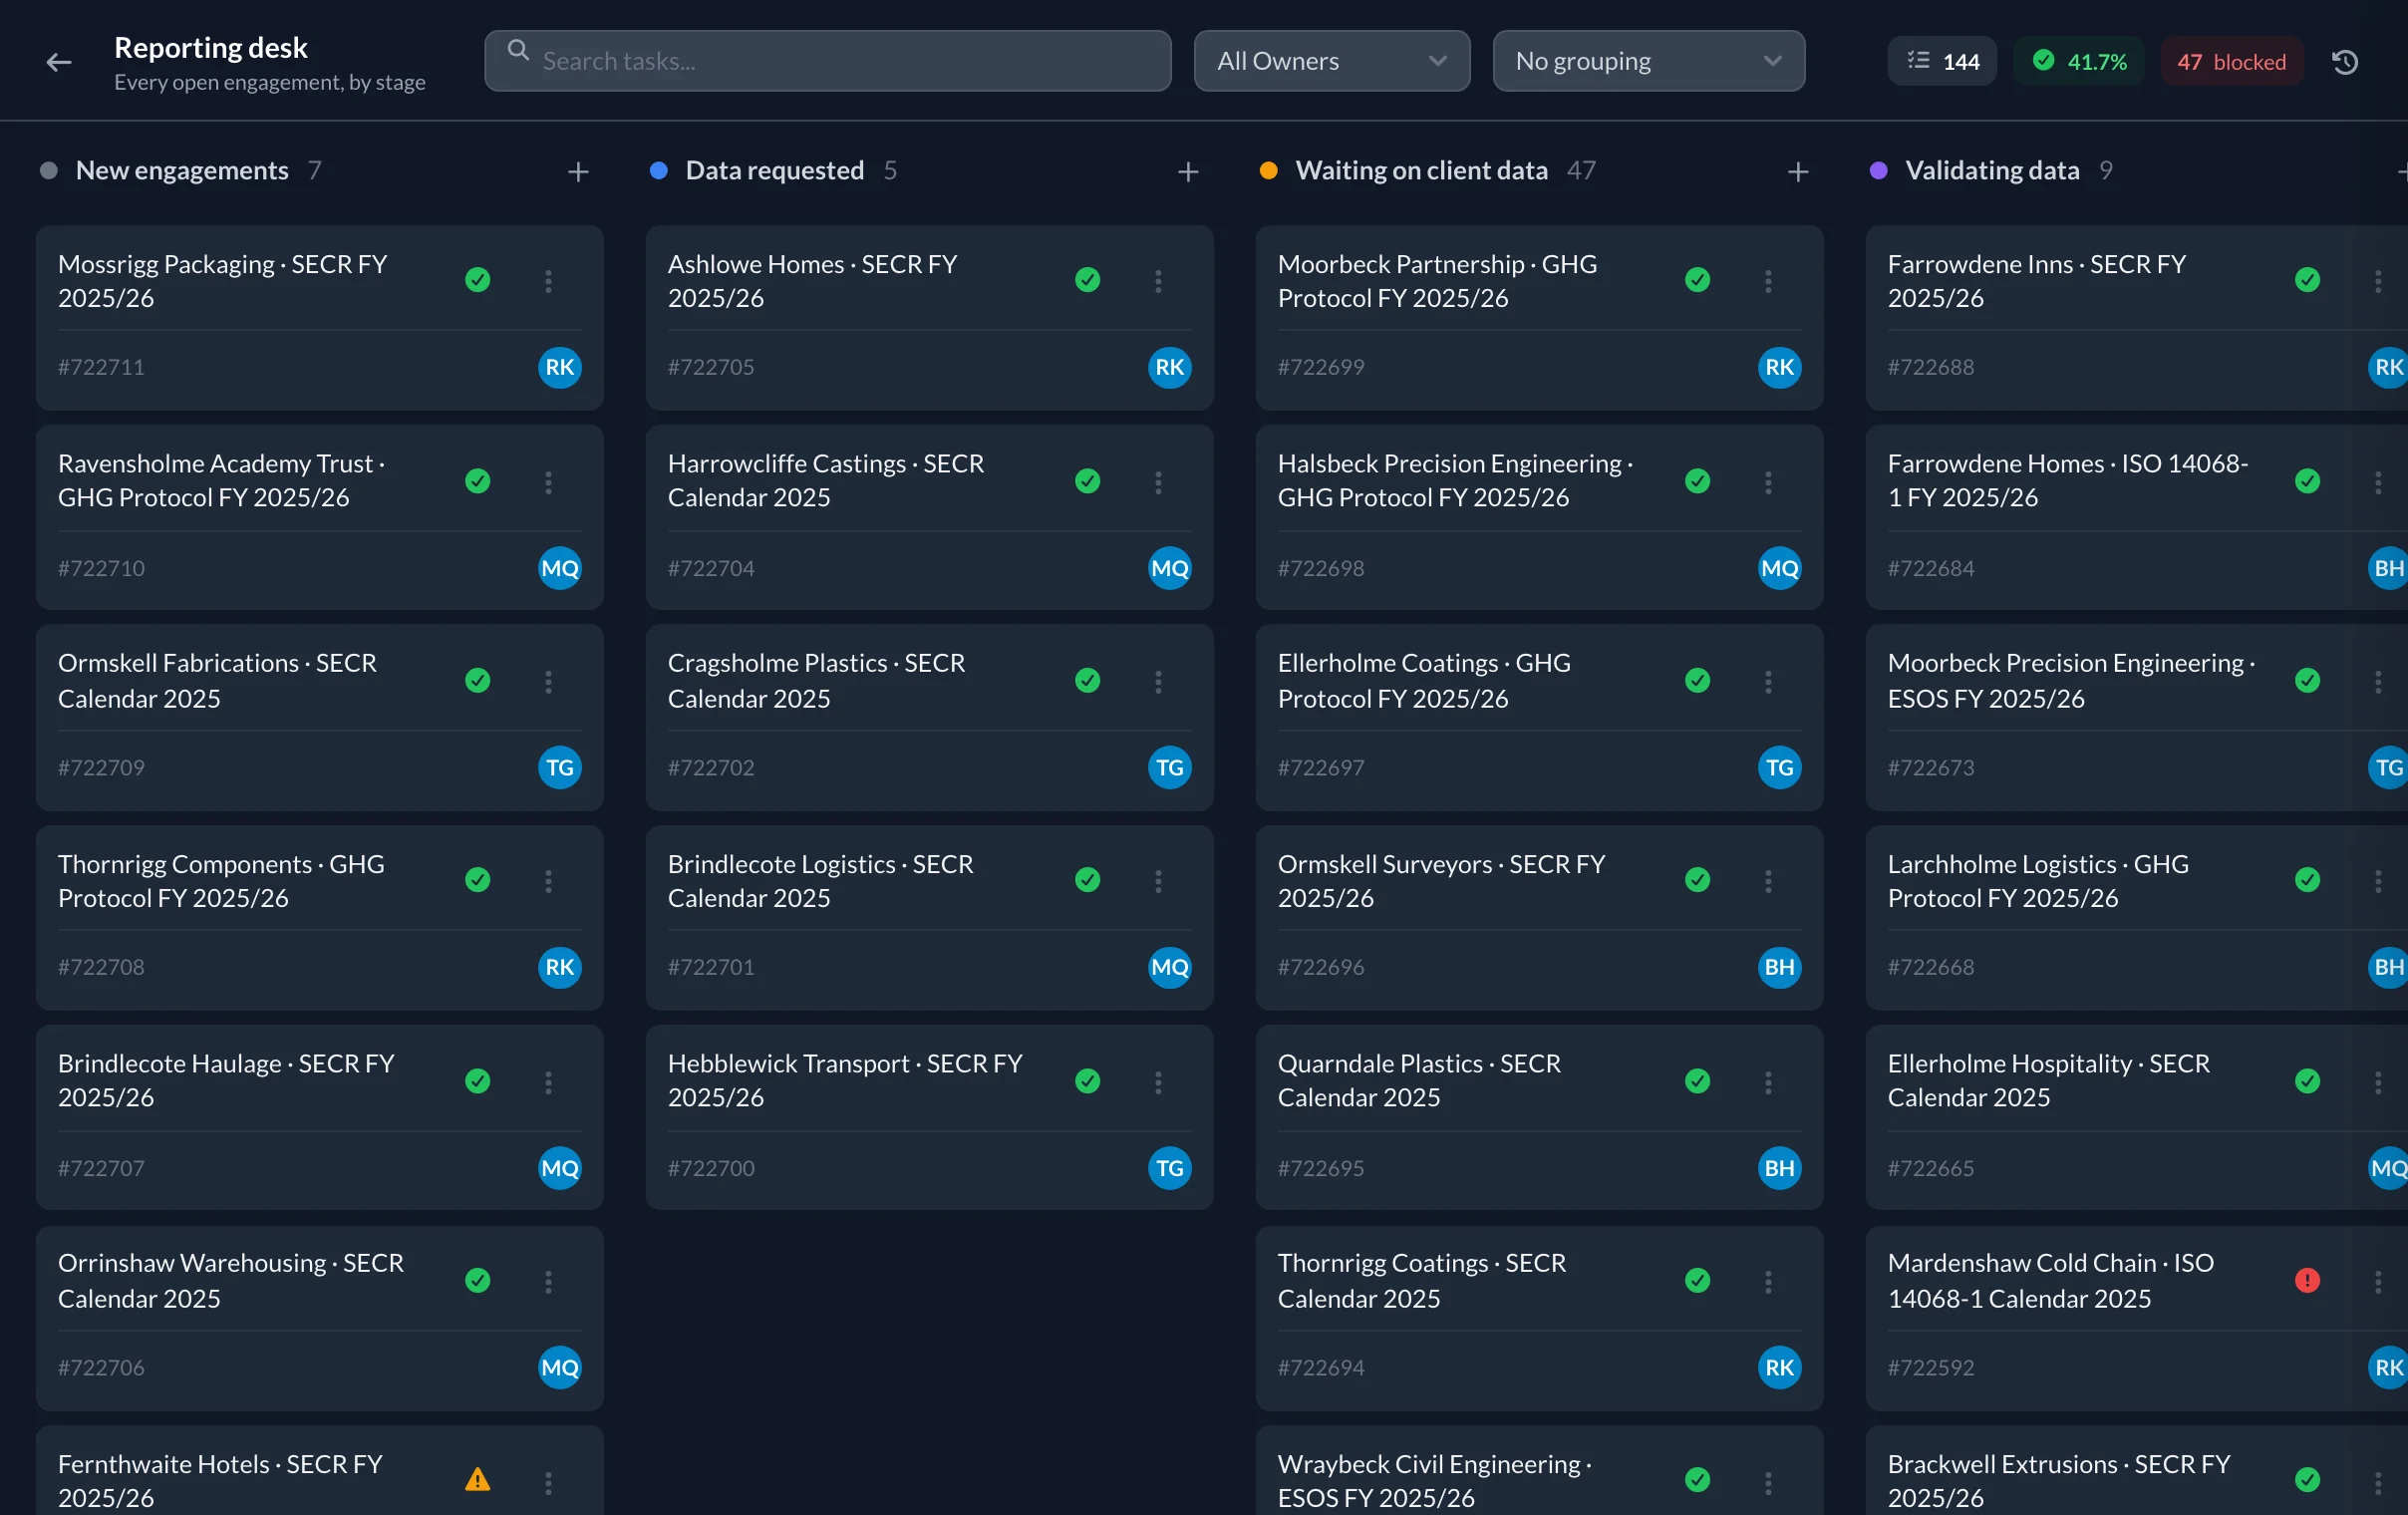Click the Reporting desk title
This screenshot has height=1515, width=2408.
(x=211, y=47)
